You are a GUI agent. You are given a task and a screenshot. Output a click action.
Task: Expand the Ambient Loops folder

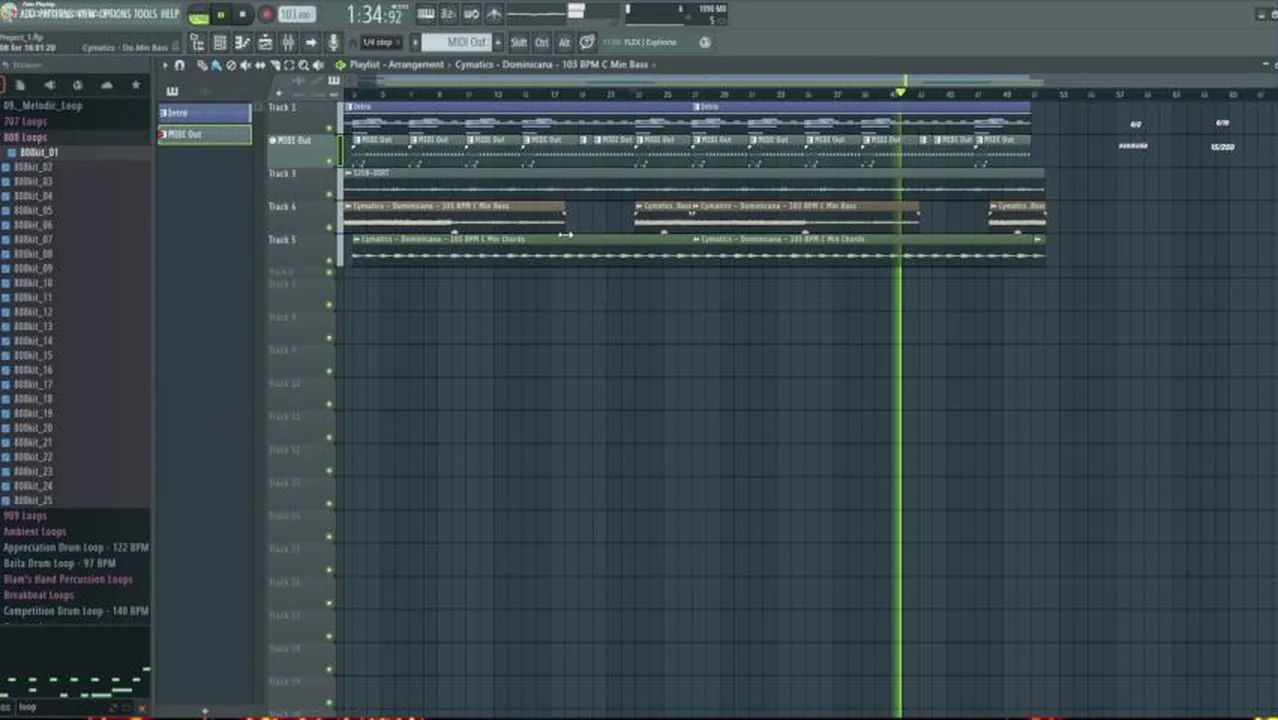coord(35,532)
